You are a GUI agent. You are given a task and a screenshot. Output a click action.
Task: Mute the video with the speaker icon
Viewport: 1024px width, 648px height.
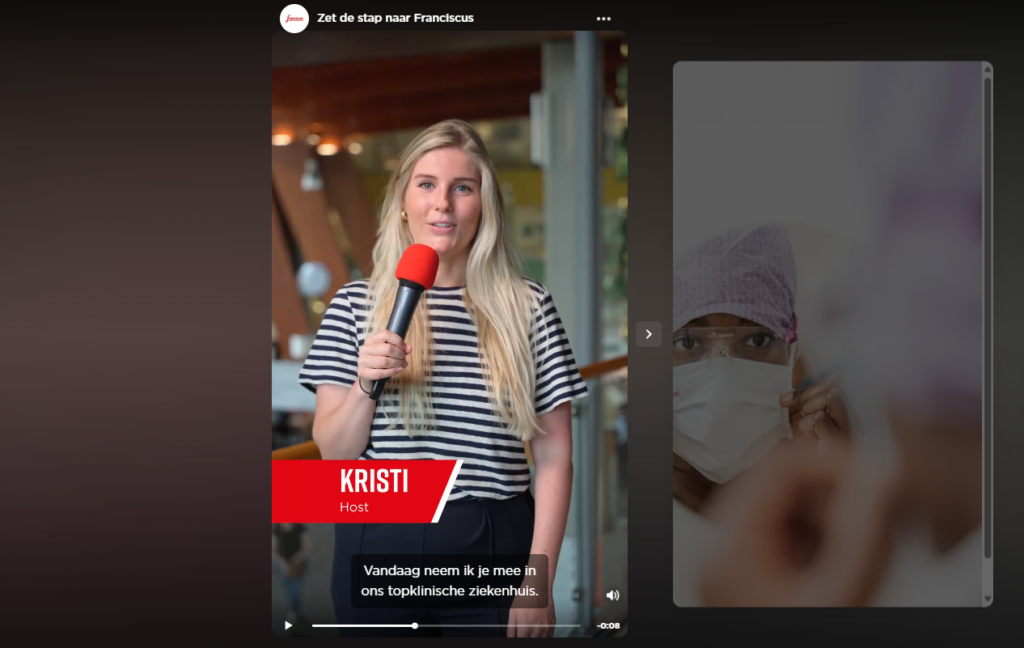point(612,595)
